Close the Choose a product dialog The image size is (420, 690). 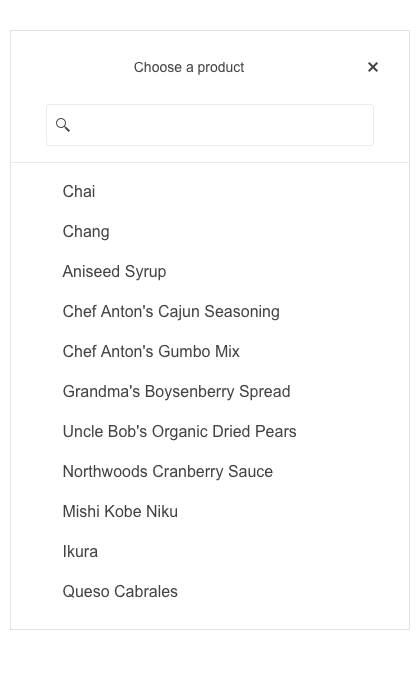(x=372, y=67)
